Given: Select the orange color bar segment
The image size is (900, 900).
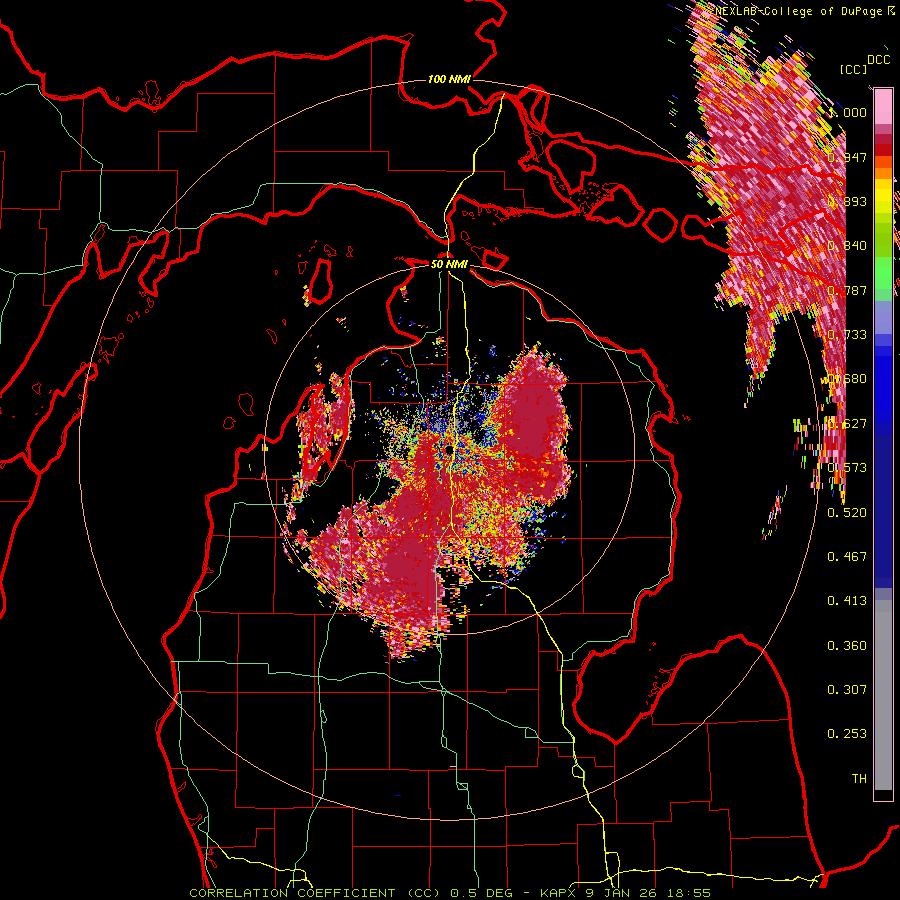Looking at the screenshot, I should 883,173.
